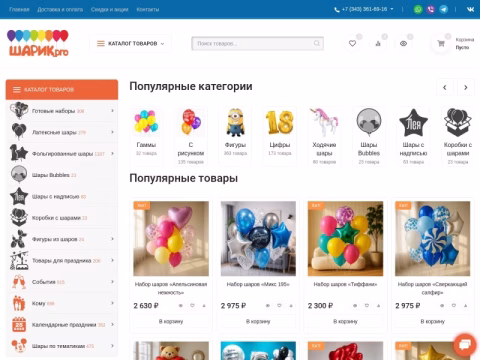Image resolution: width=480 pixels, height=360 pixels.
Task: Open Главная in the top menu
Action: [19, 9]
